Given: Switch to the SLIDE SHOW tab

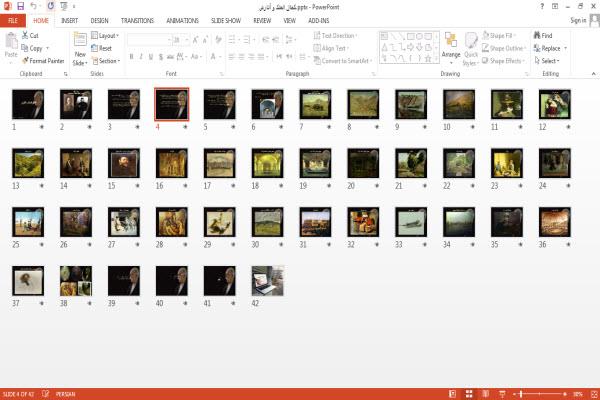Looking at the screenshot, I should (x=226, y=21).
